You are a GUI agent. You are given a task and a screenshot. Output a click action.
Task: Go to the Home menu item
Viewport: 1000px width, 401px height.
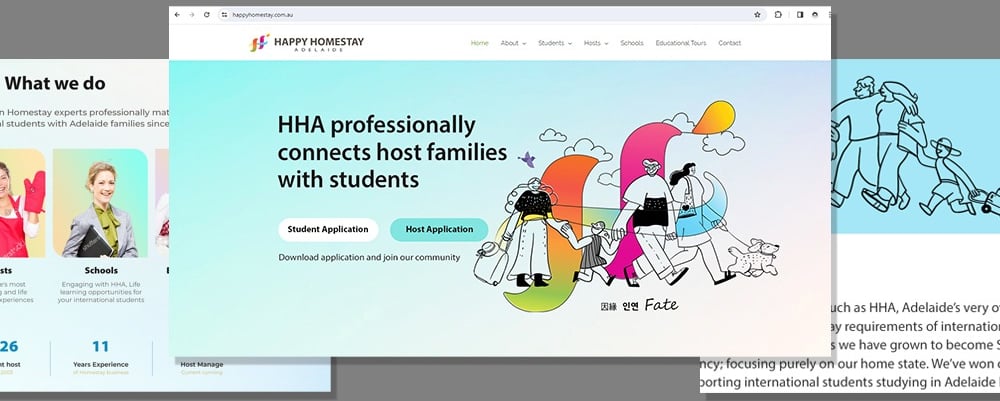point(480,43)
